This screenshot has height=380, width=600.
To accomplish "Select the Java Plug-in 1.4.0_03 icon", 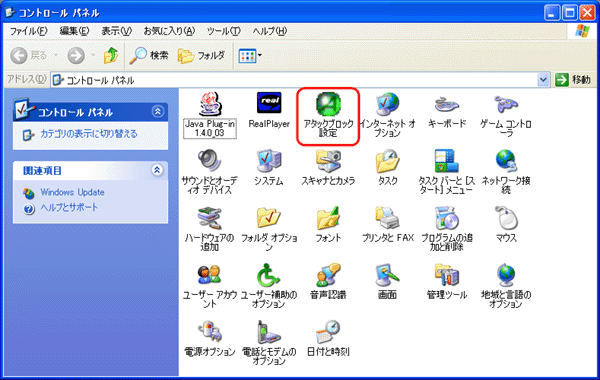I will tap(210, 114).
